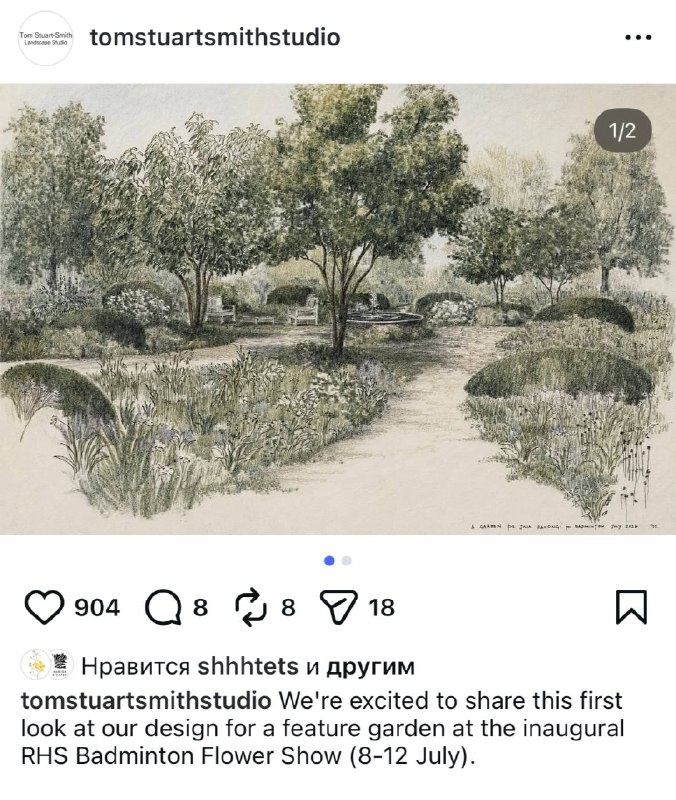Open the shhhtets liker profile link
The height and width of the screenshot is (800, 676).
click(x=248, y=666)
